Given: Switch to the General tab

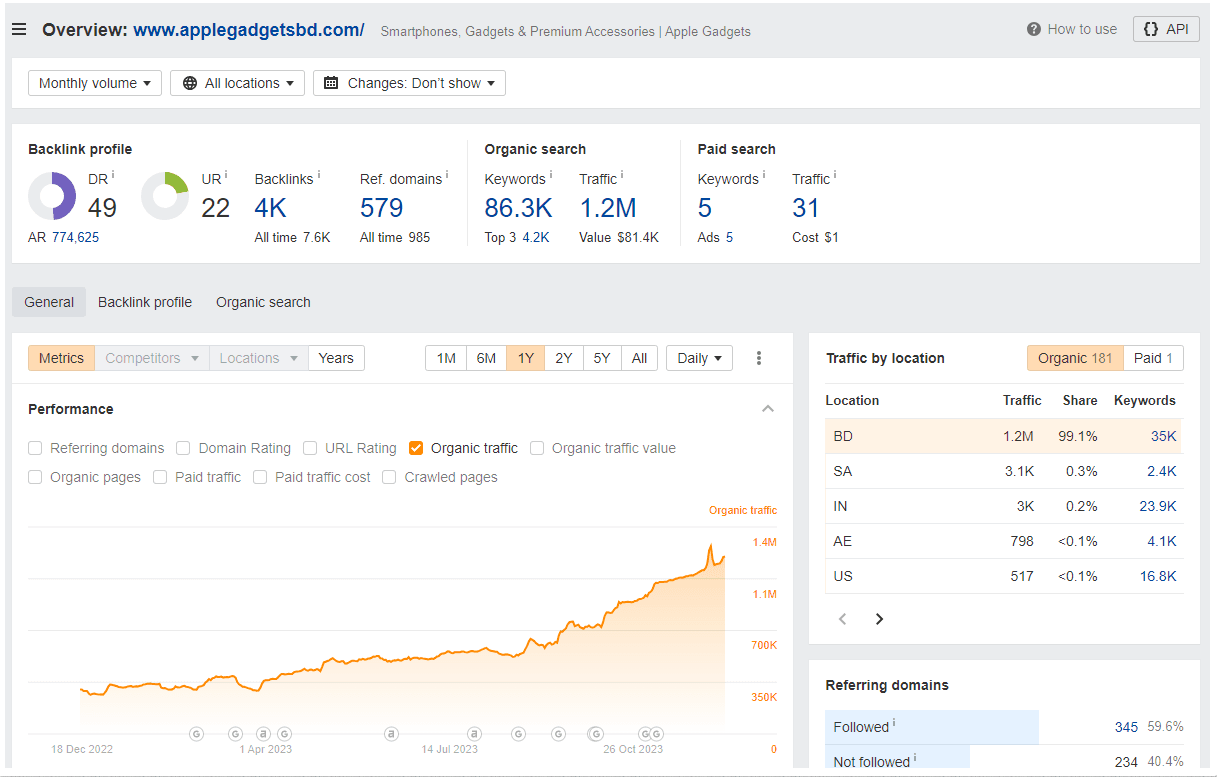Looking at the screenshot, I should pyautogui.click(x=49, y=302).
